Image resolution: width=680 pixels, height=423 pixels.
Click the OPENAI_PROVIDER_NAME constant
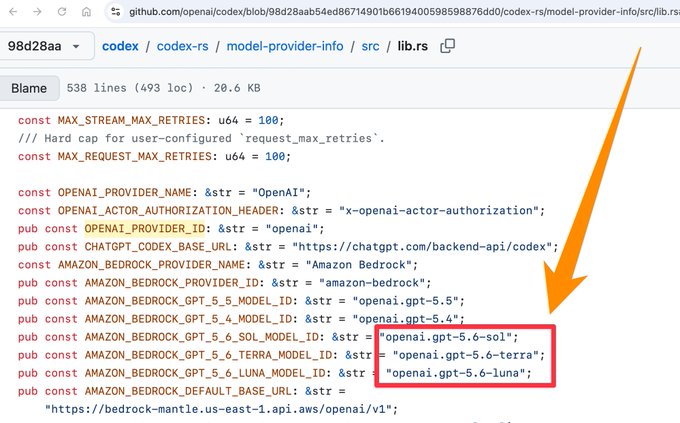click(x=124, y=192)
